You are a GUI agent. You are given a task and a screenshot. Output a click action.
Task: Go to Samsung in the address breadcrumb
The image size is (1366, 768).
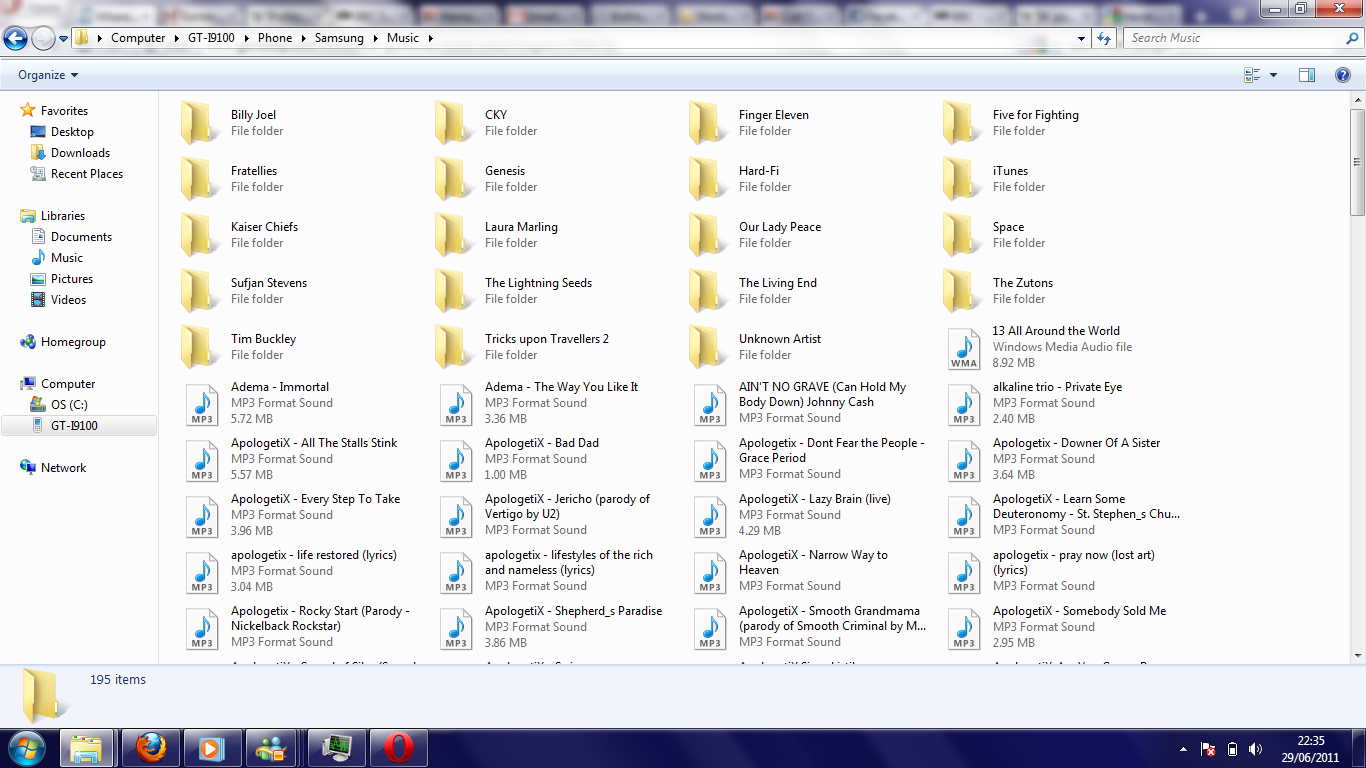coord(339,38)
